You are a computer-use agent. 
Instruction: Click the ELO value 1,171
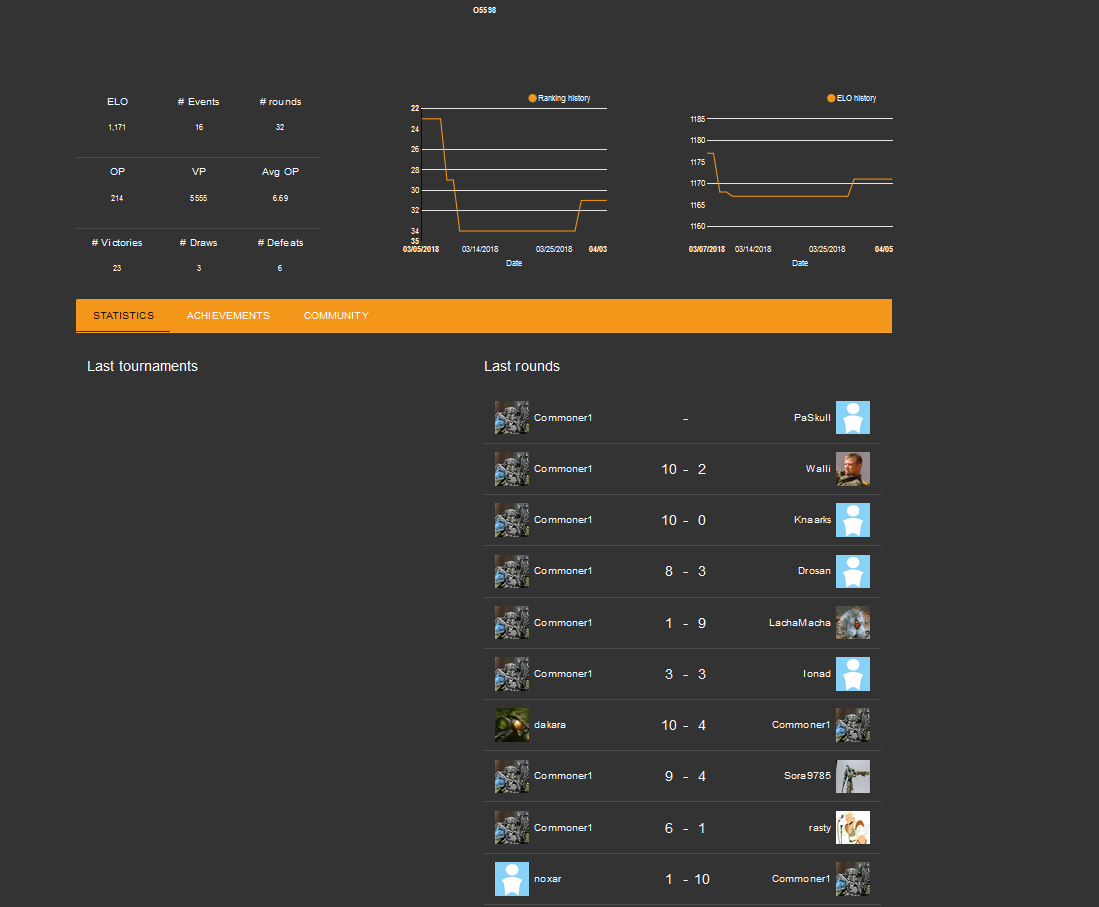click(x=117, y=128)
